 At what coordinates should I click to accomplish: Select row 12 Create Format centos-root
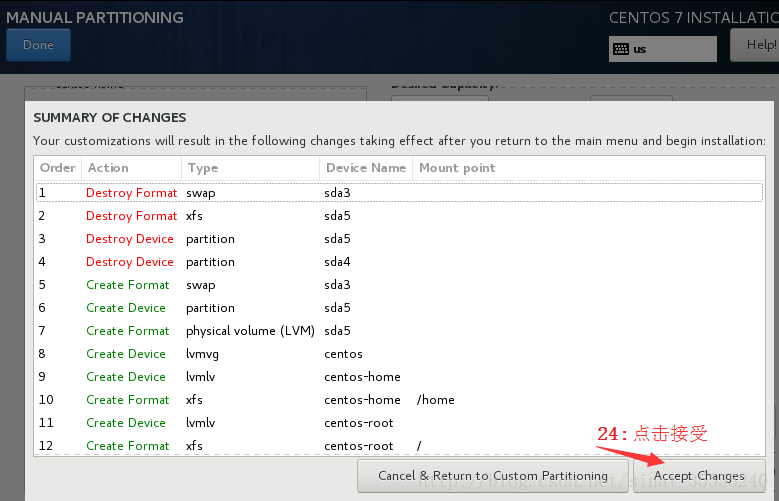pyautogui.click(x=399, y=445)
